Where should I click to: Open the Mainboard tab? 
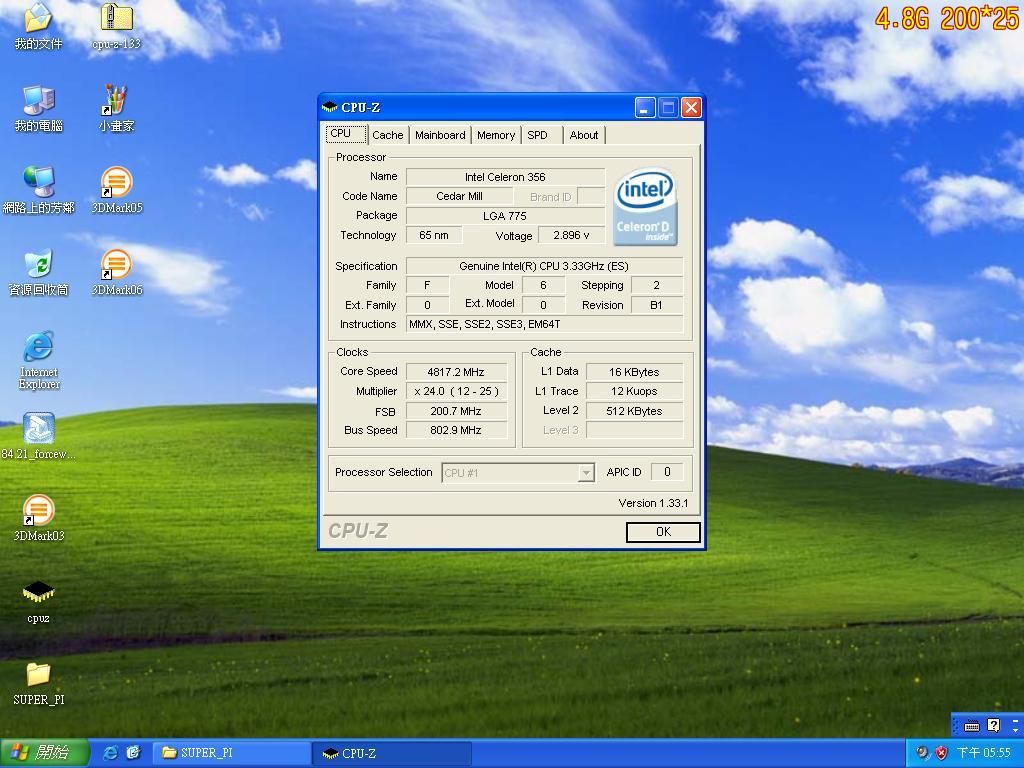tap(440, 135)
